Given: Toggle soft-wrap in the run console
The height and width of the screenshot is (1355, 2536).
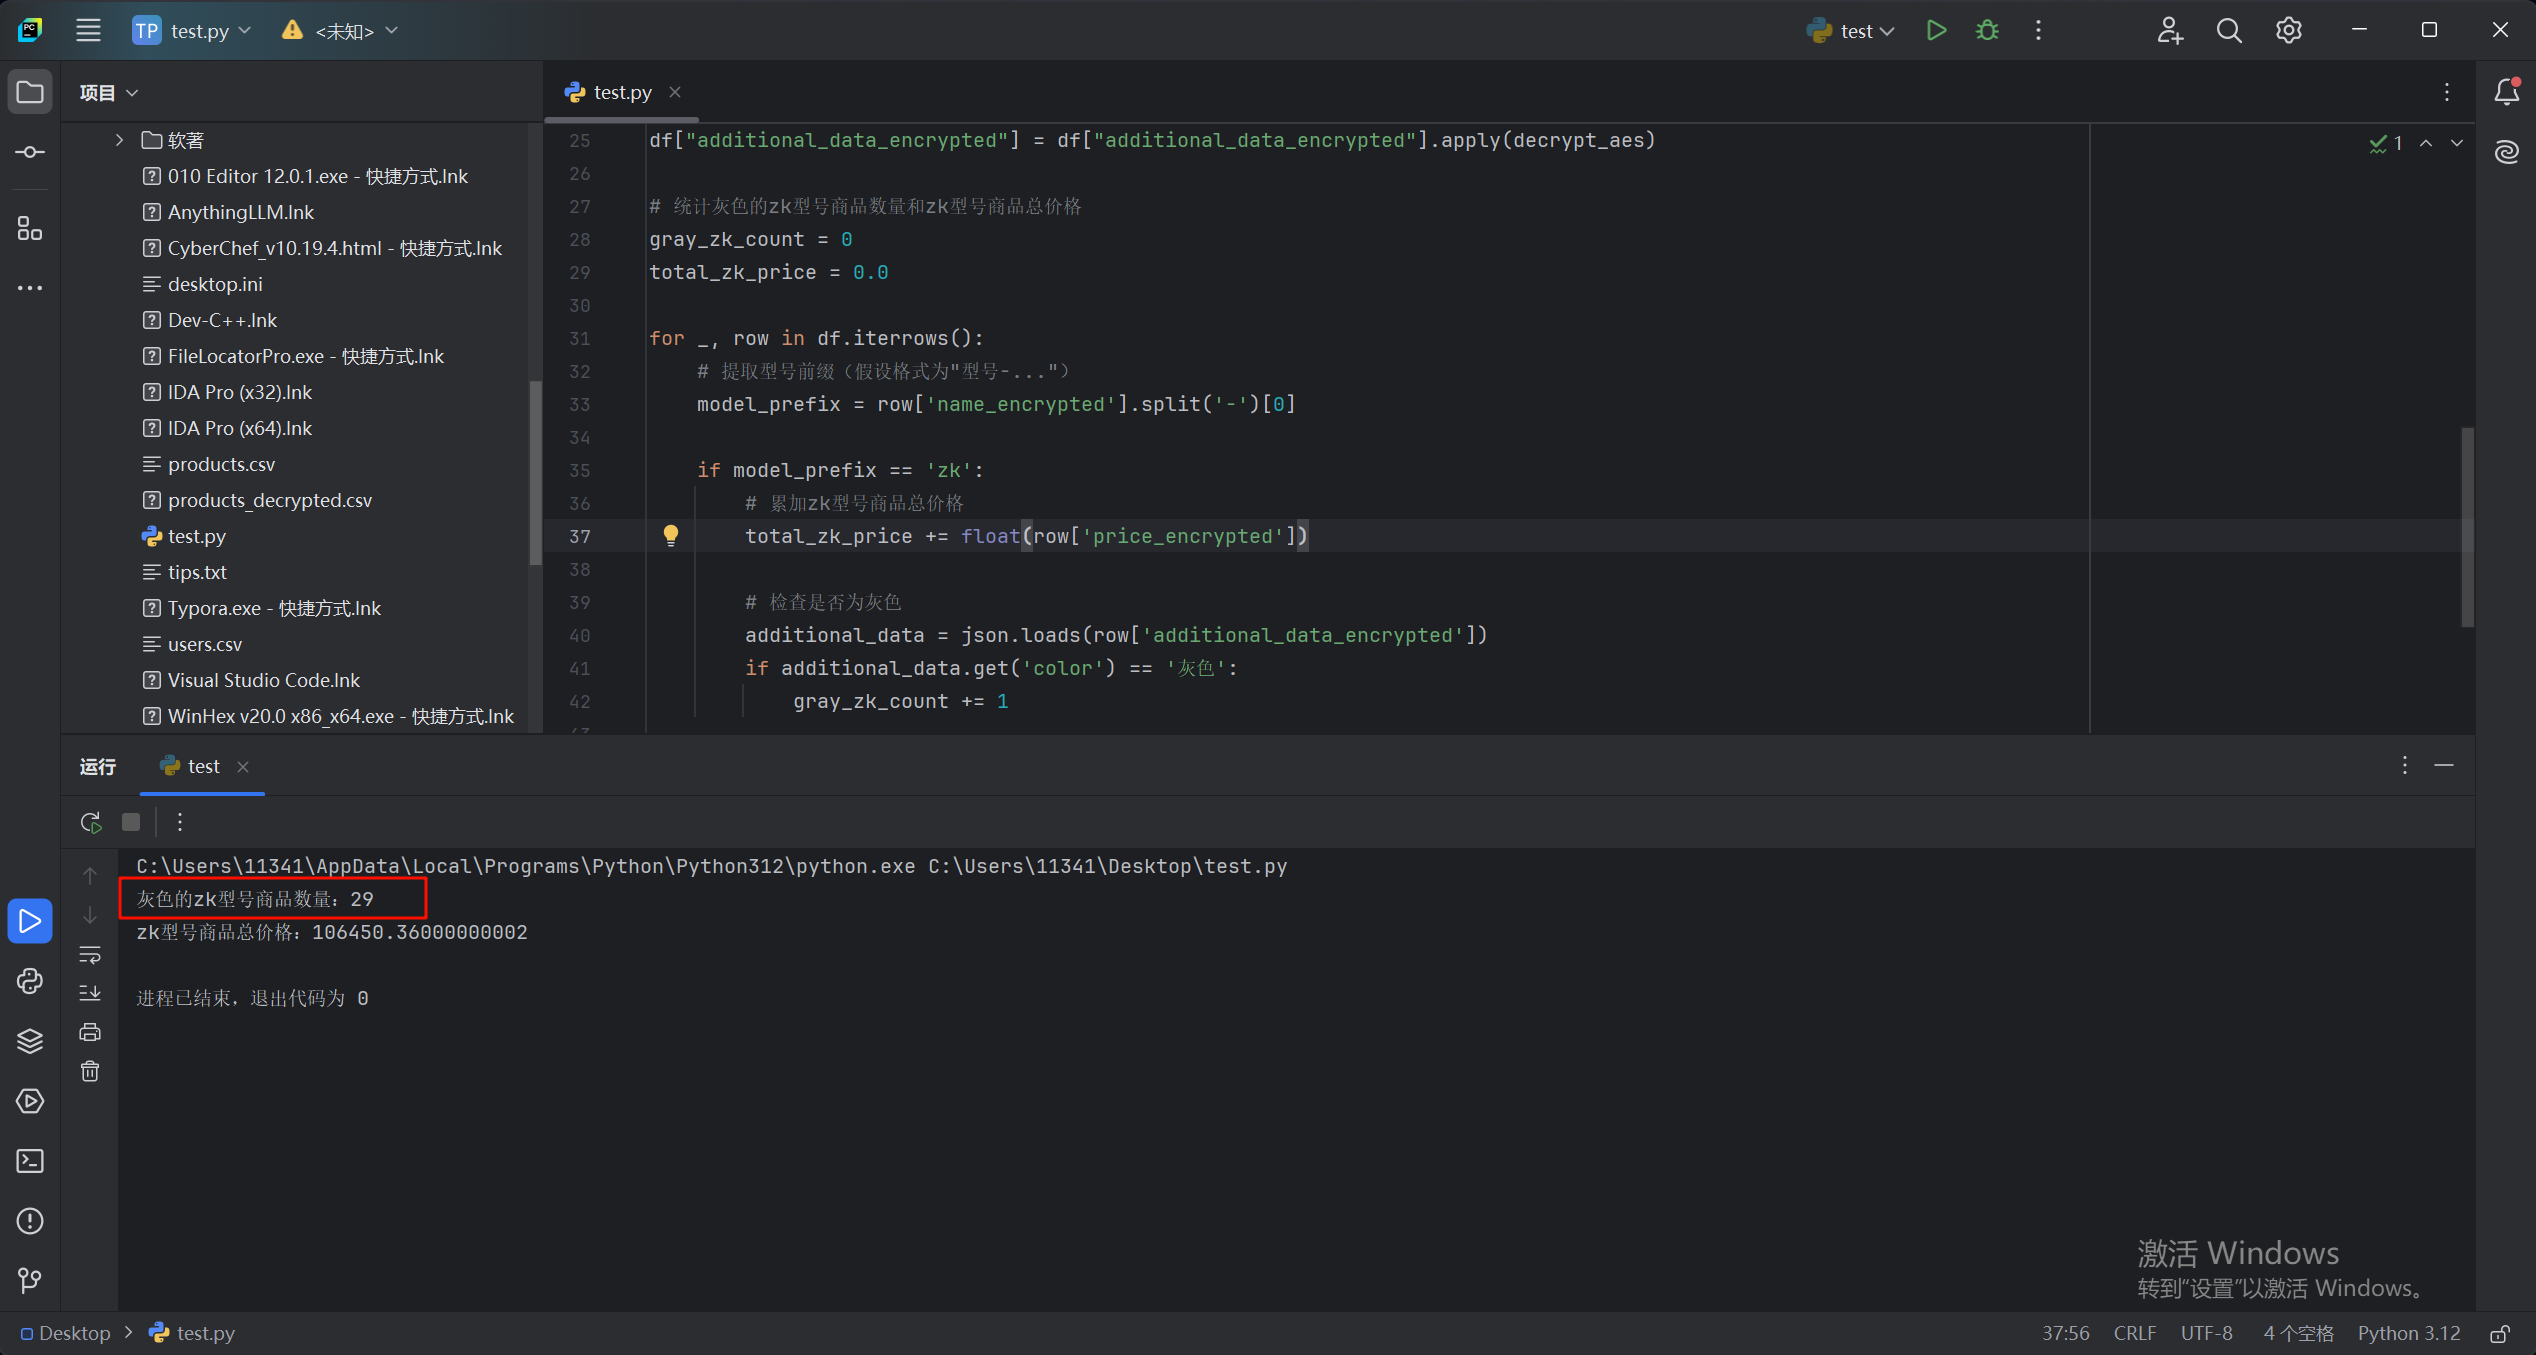Looking at the screenshot, I should click(90, 955).
